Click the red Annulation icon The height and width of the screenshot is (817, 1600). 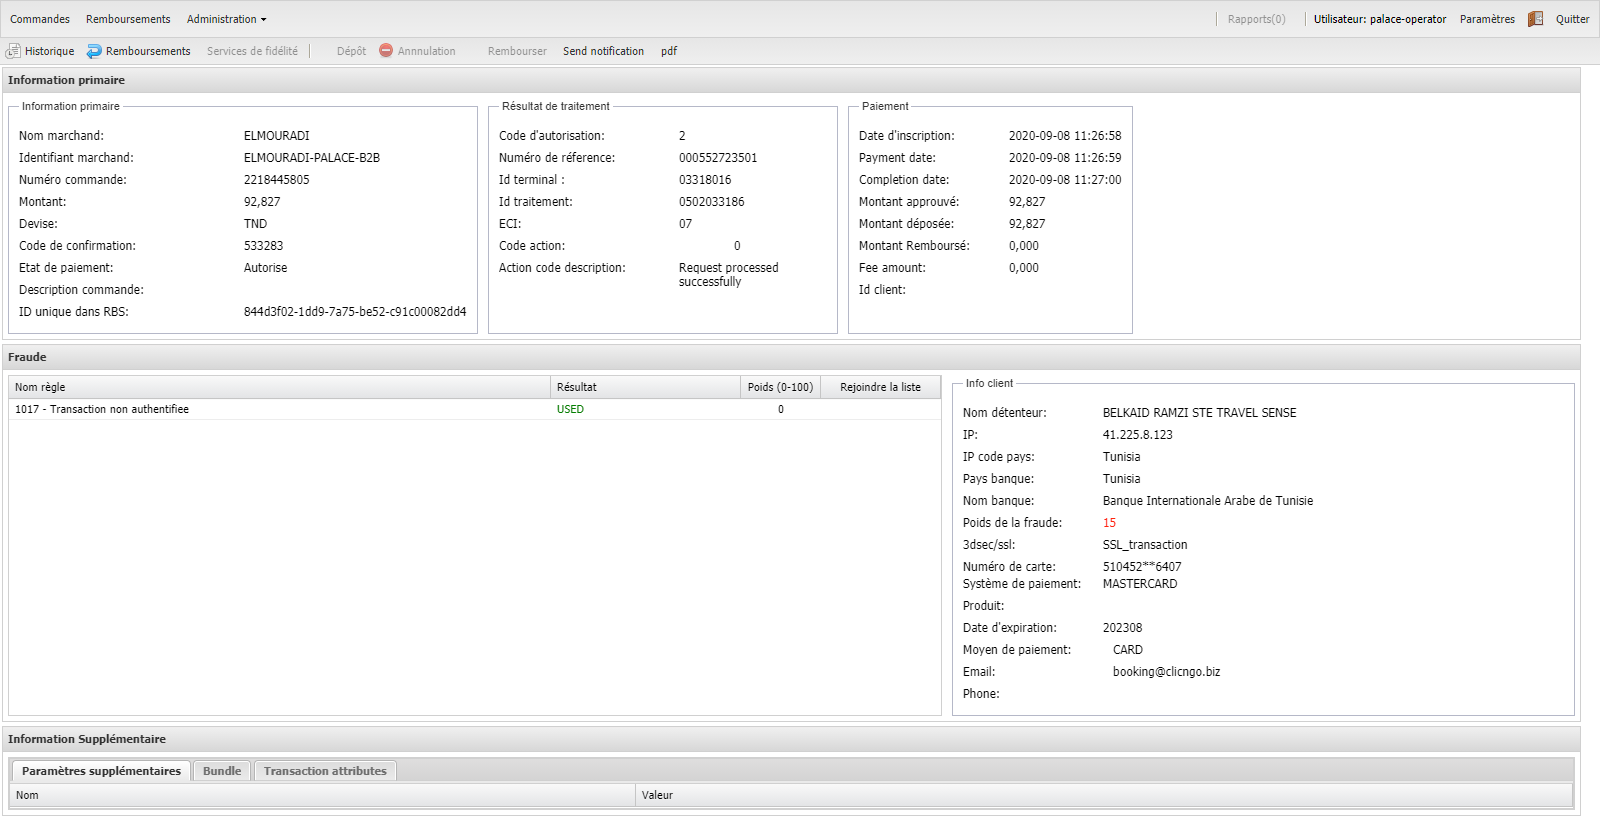pyautogui.click(x=386, y=50)
